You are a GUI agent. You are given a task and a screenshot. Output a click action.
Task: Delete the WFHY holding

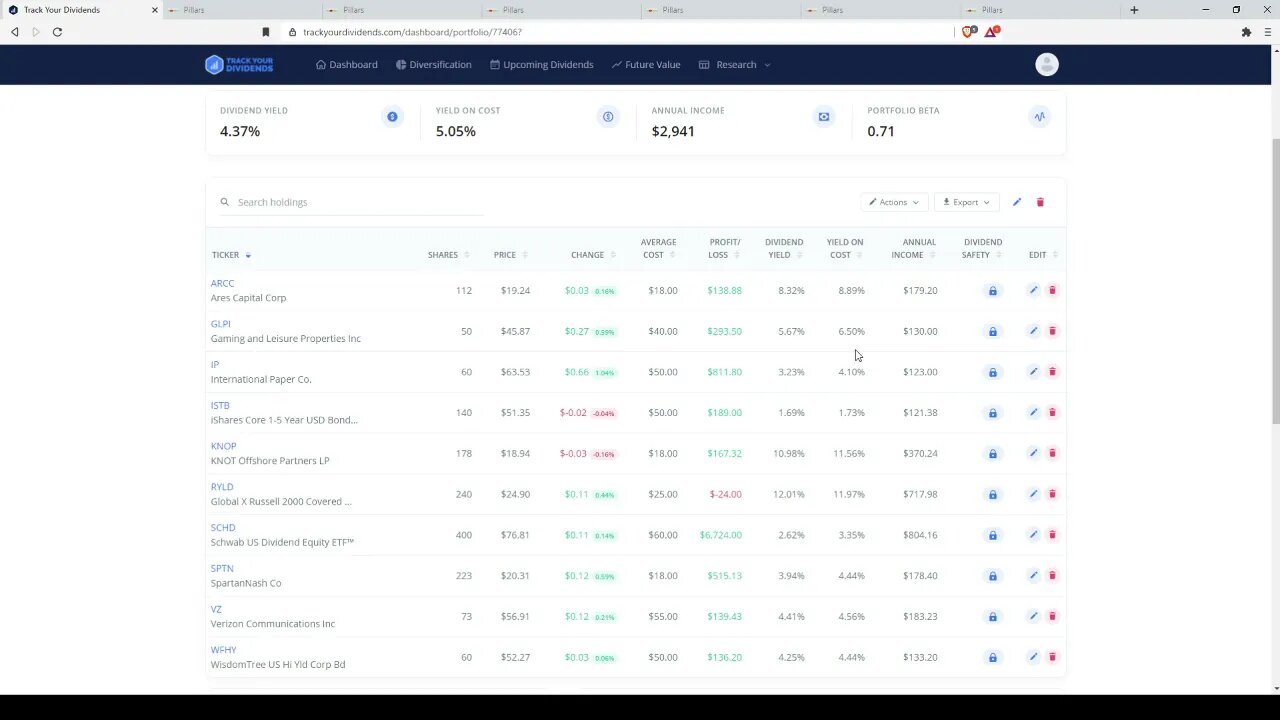pos(1052,657)
